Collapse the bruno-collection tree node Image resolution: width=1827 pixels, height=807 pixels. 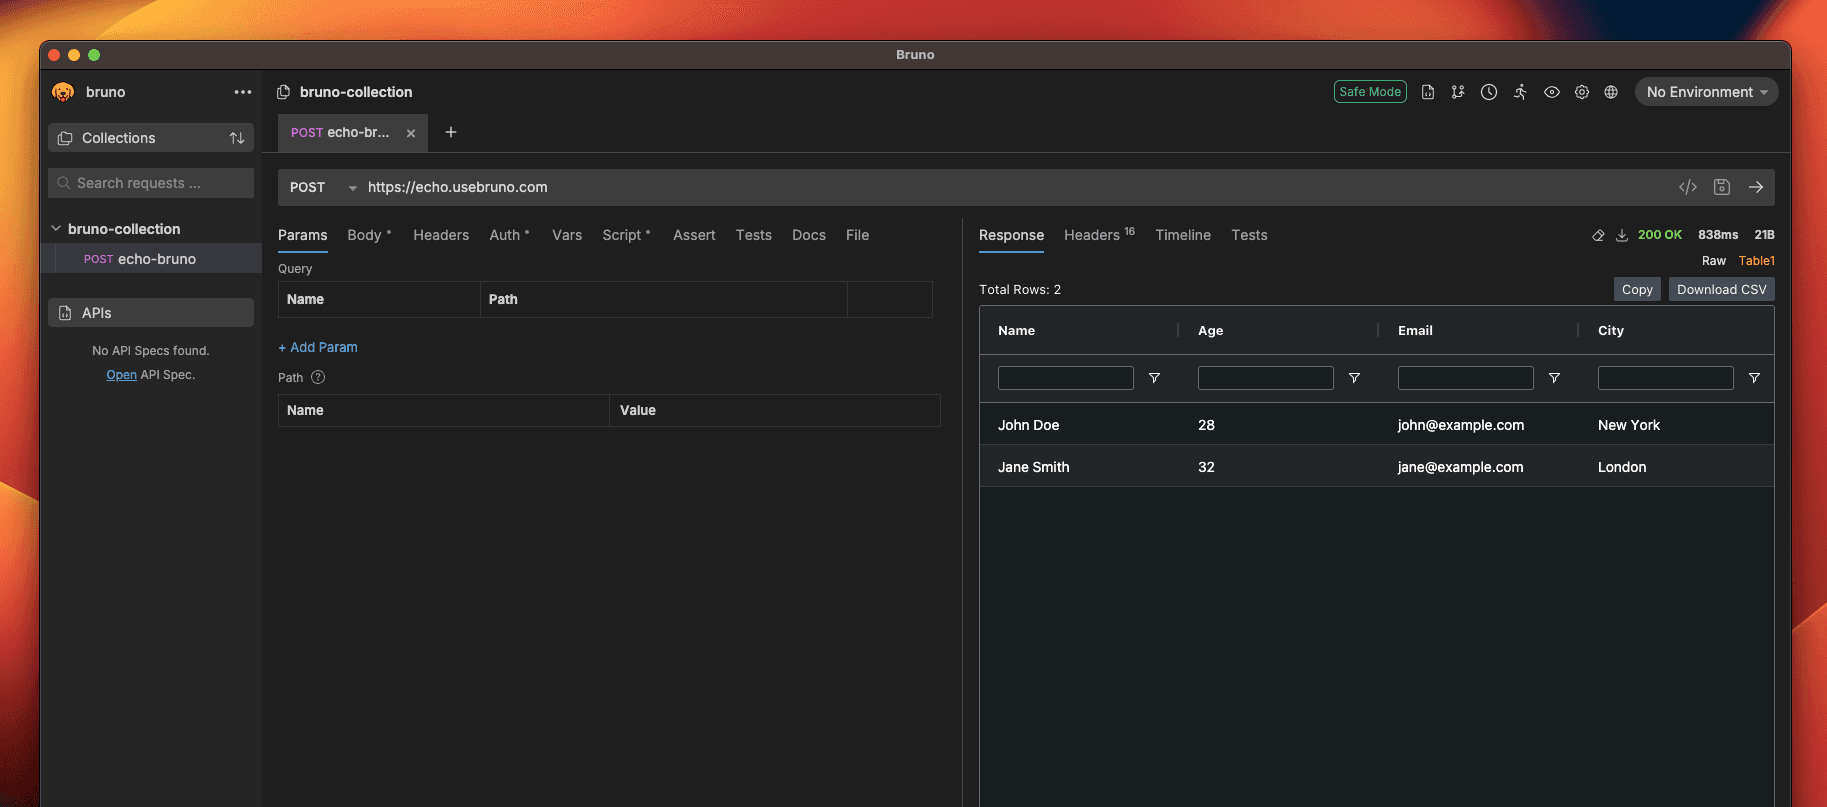point(57,229)
